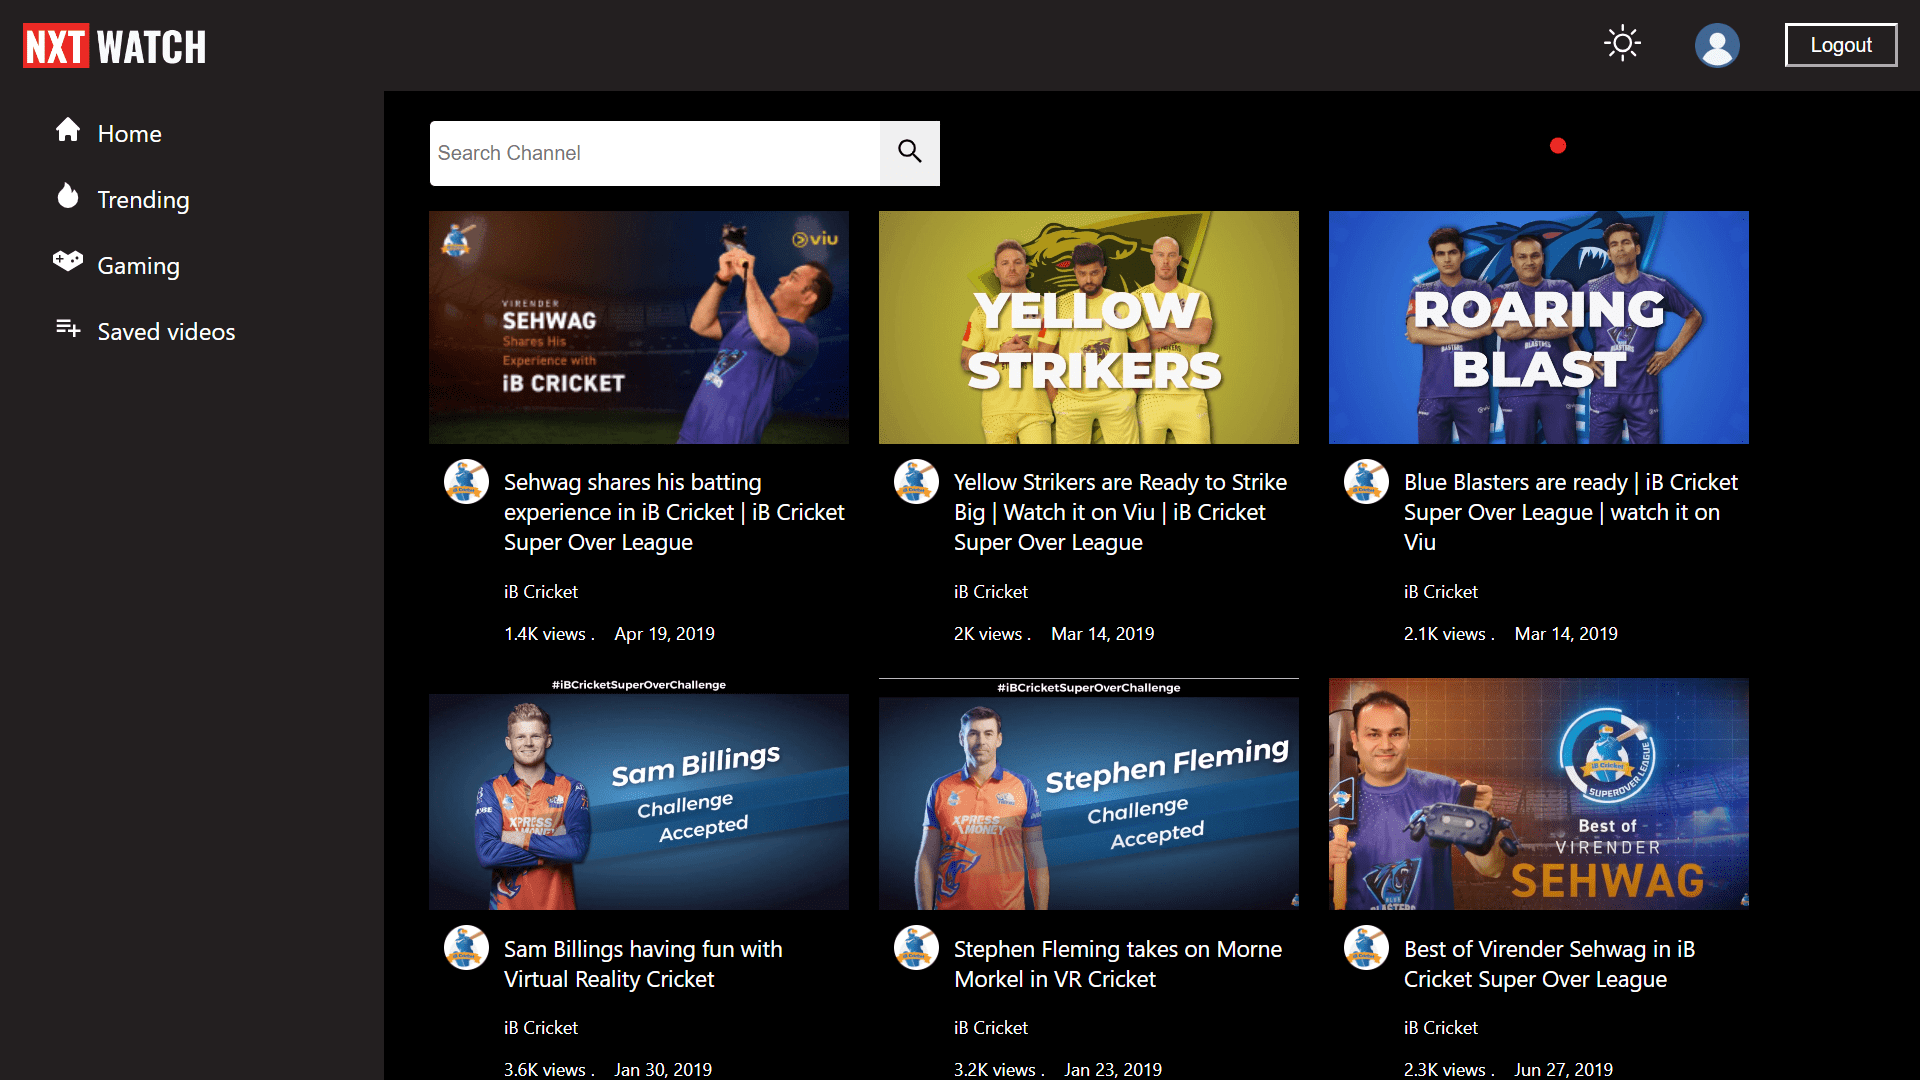Click the red dot indicator
The width and height of the screenshot is (1920, 1080).
point(1557,146)
